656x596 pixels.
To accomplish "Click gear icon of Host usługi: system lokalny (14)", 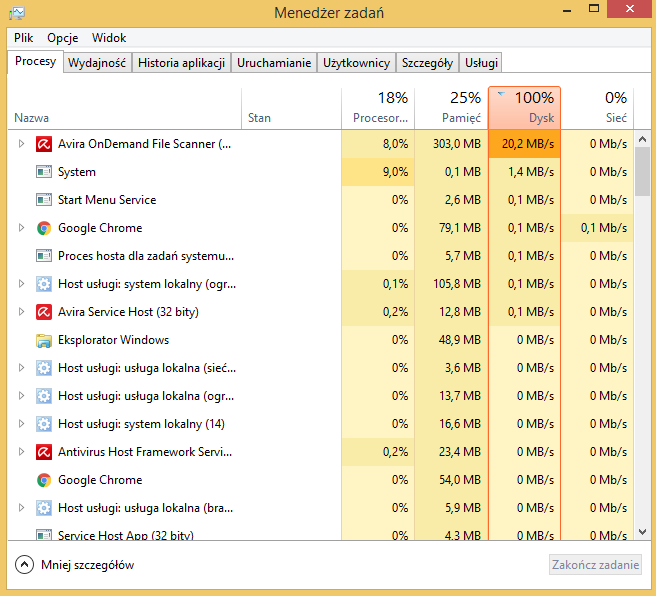I will click(44, 424).
